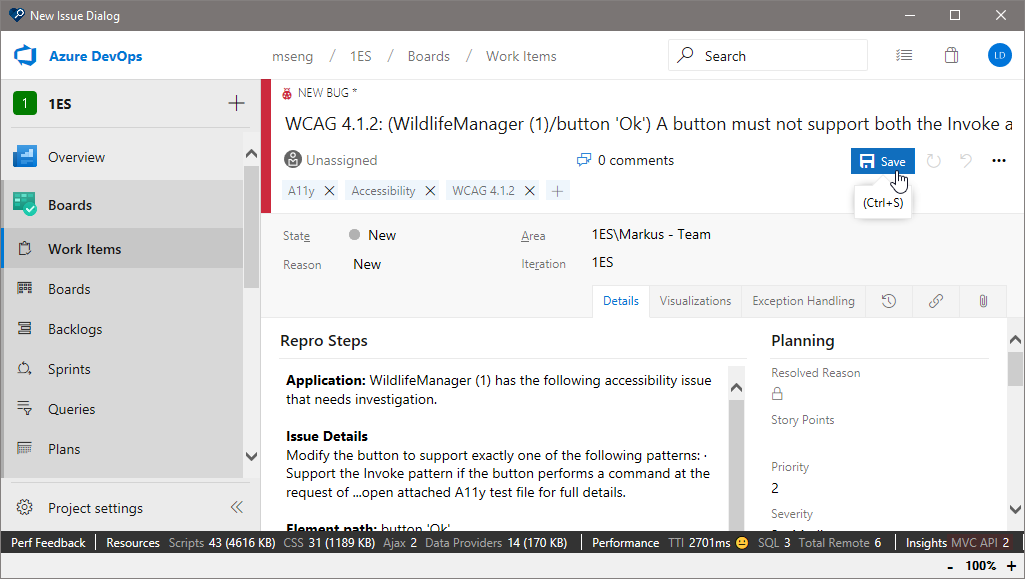Switch to the Details tab
This screenshot has height=579, width=1025.
(x=620, y=301)
